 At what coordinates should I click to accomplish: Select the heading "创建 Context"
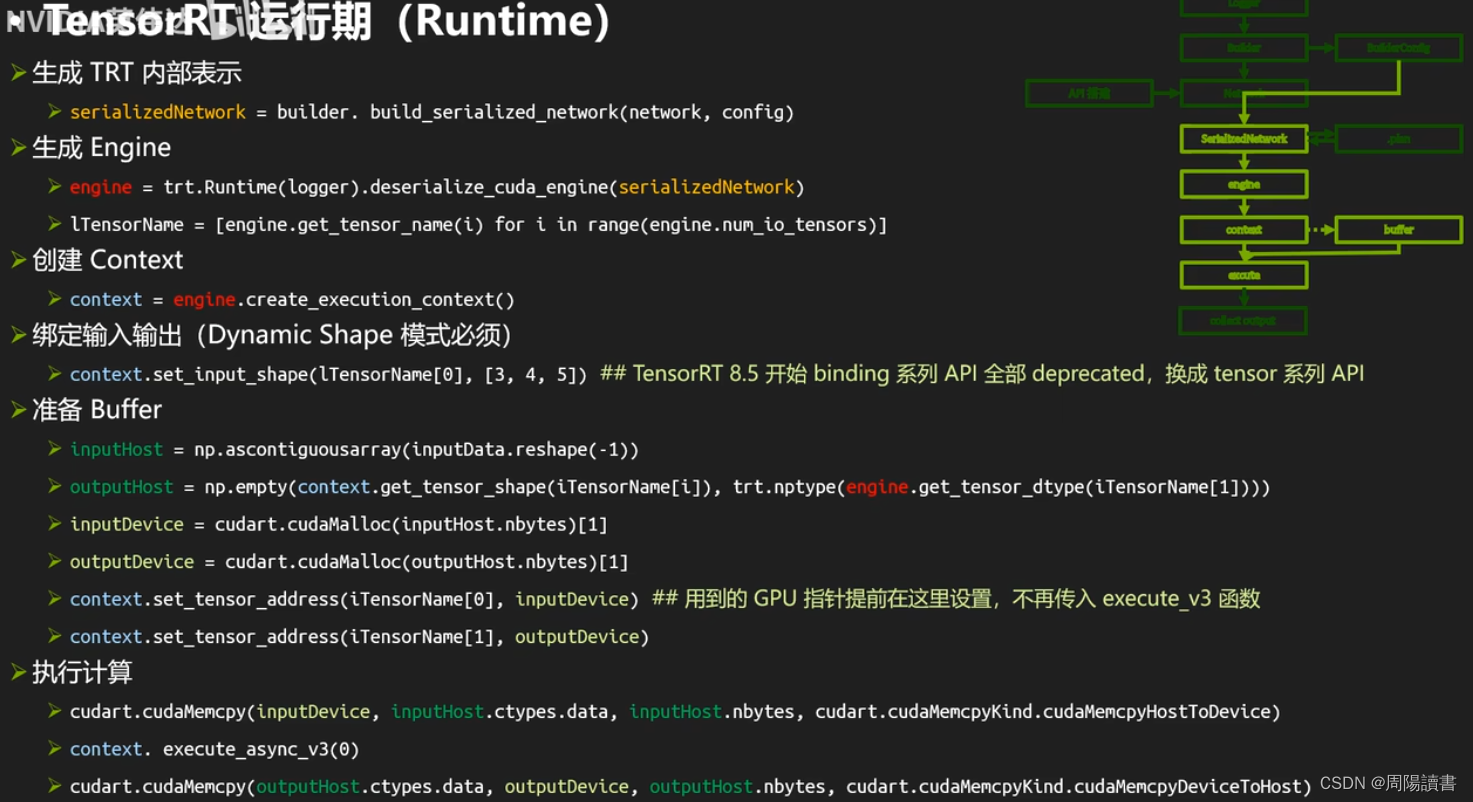108,260
